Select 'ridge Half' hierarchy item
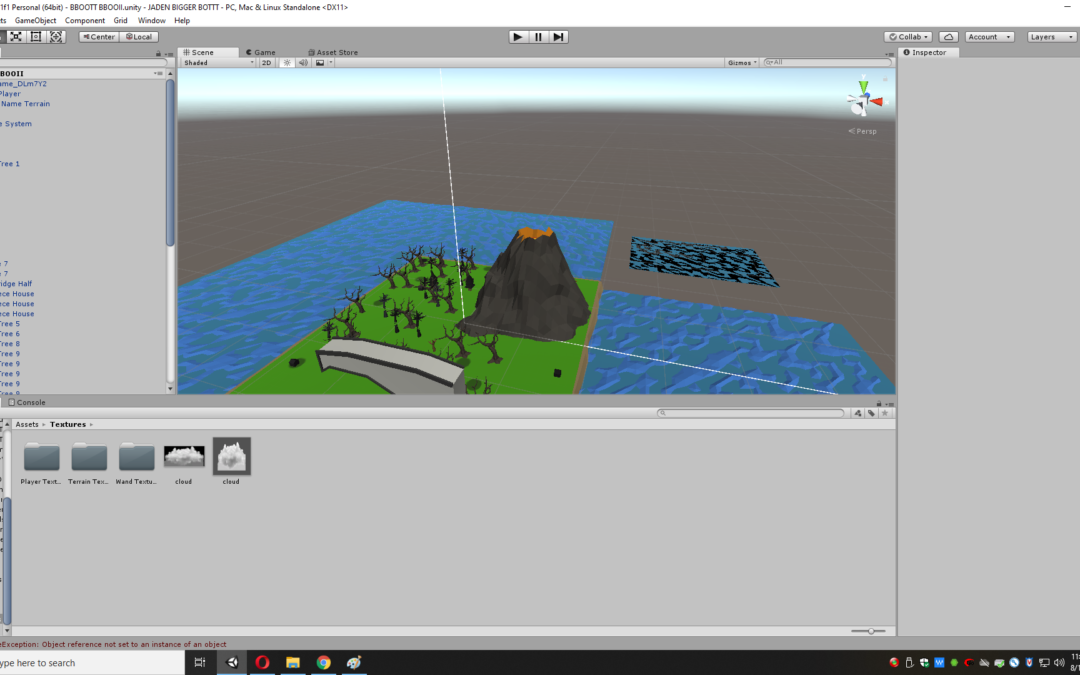Image resolution: width=1080 pixels, height=675 pixels. coord(16,284)
